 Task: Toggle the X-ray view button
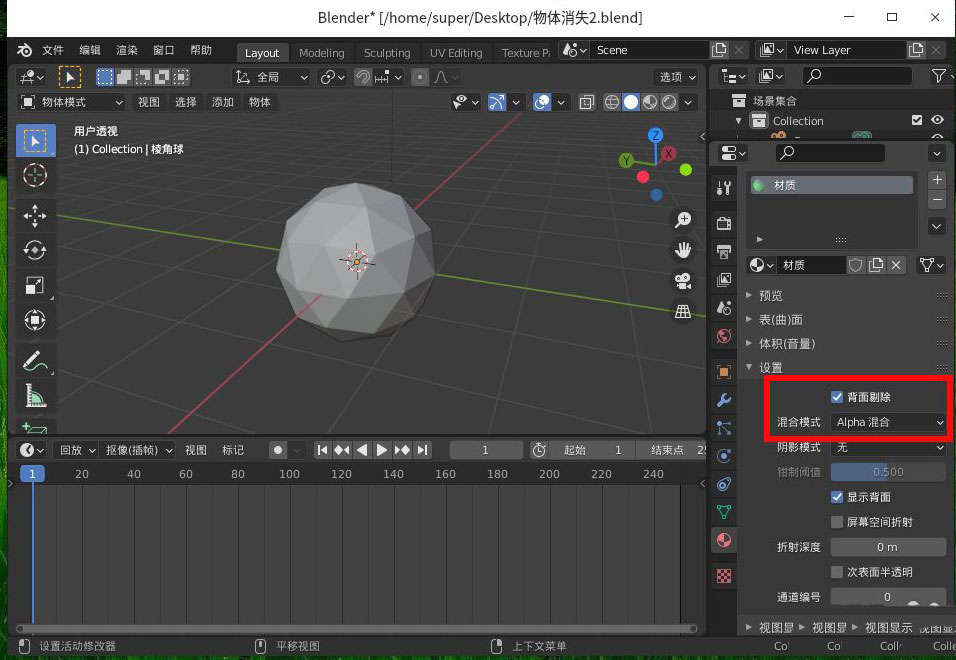[x=586, y=102]
